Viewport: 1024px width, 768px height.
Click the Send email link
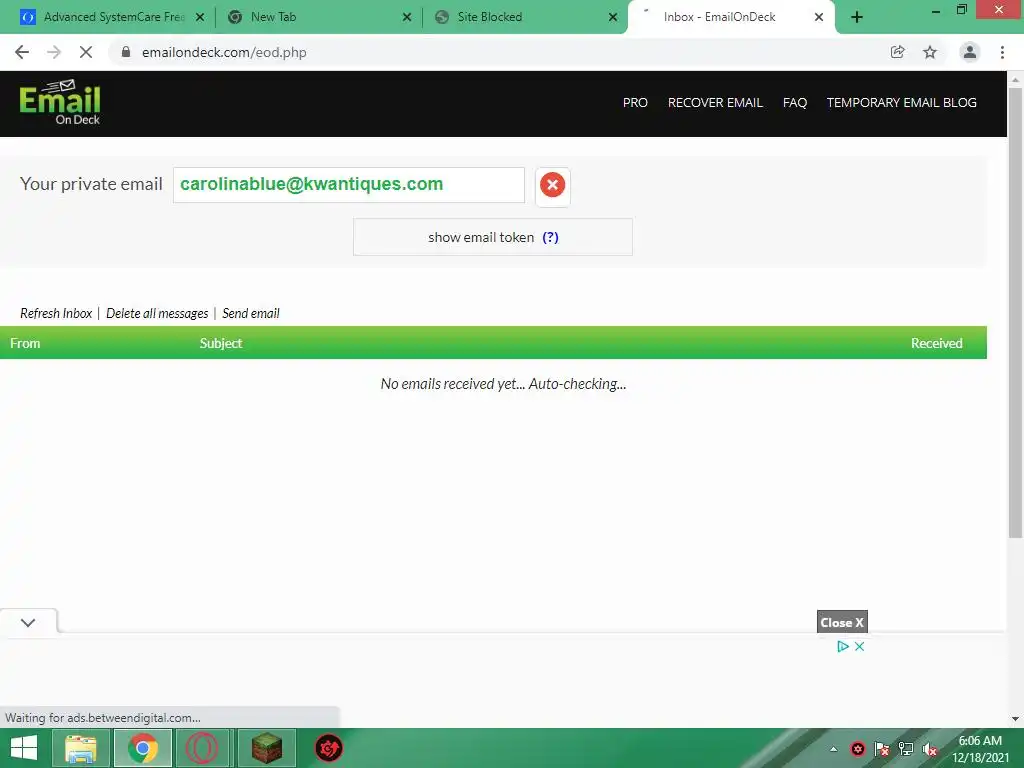click(x=251, y=313)
